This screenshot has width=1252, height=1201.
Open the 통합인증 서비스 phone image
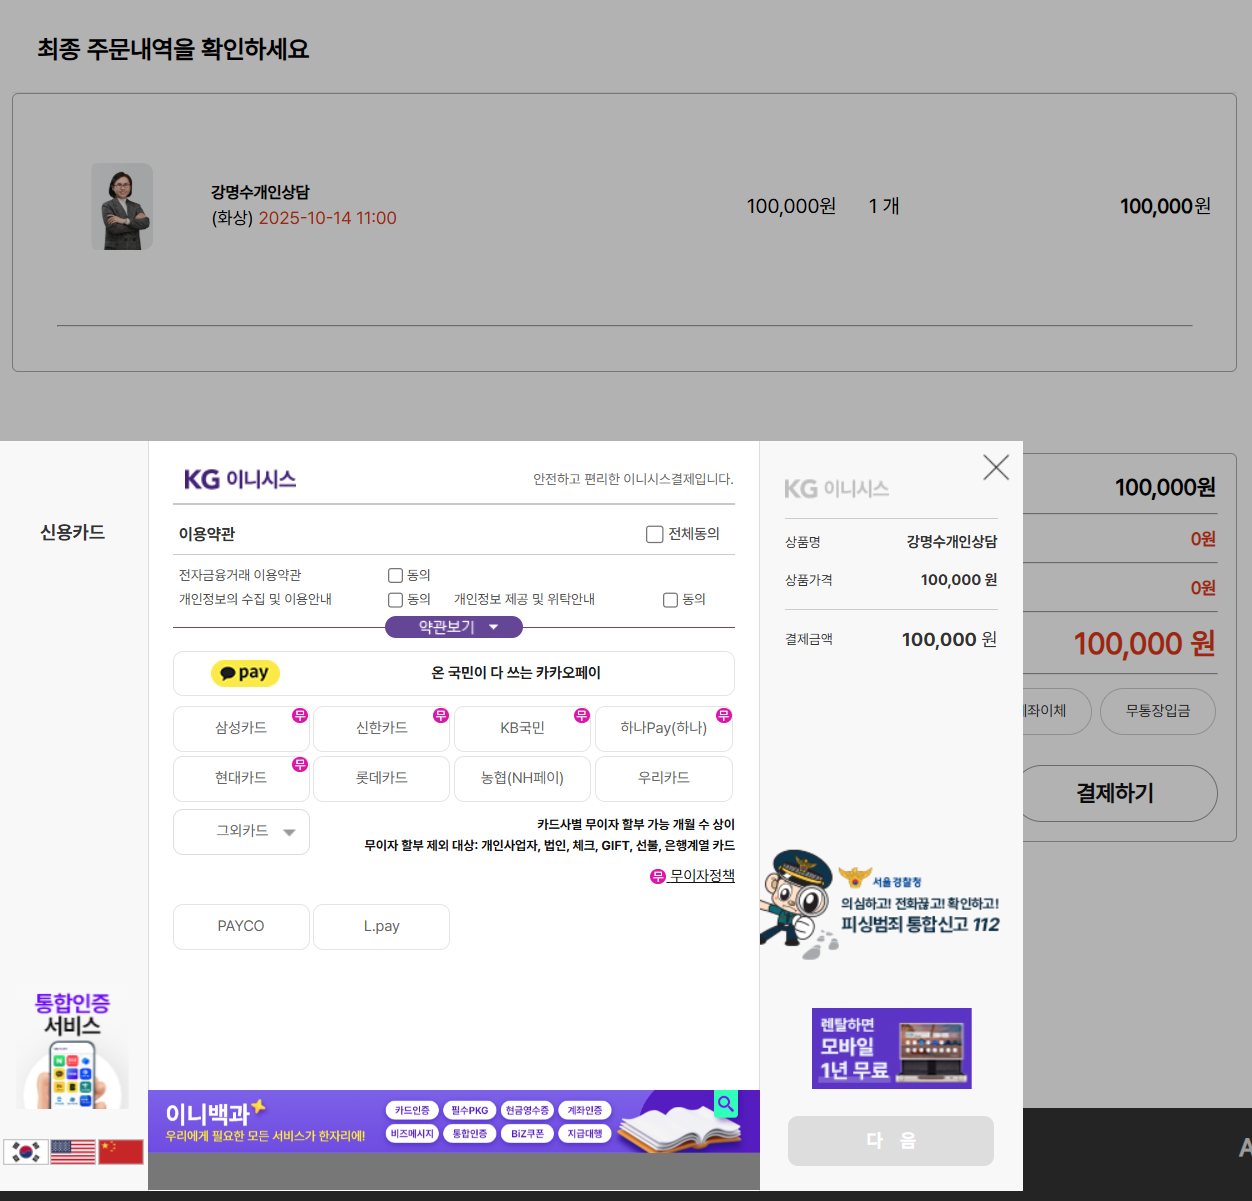(x=73, y=1074)
